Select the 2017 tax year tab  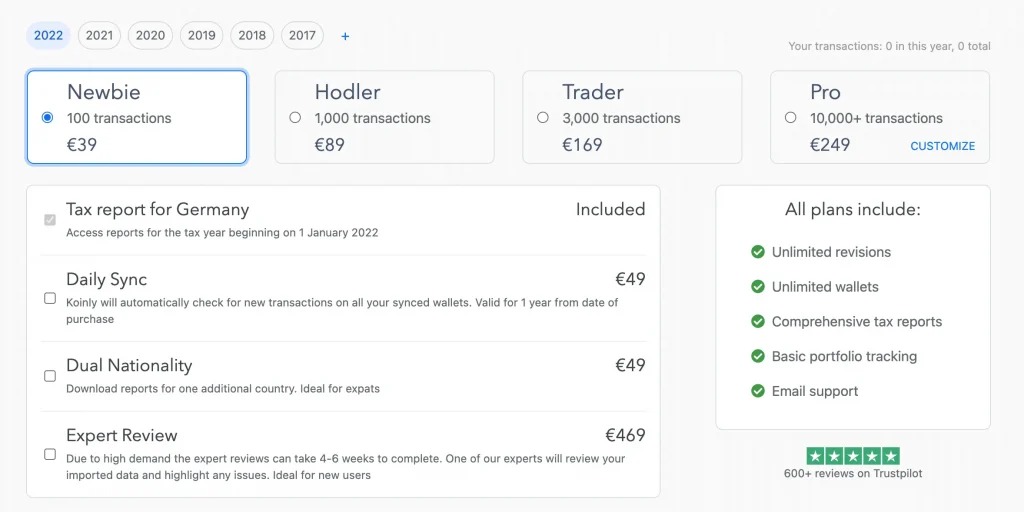click(302, 36)
